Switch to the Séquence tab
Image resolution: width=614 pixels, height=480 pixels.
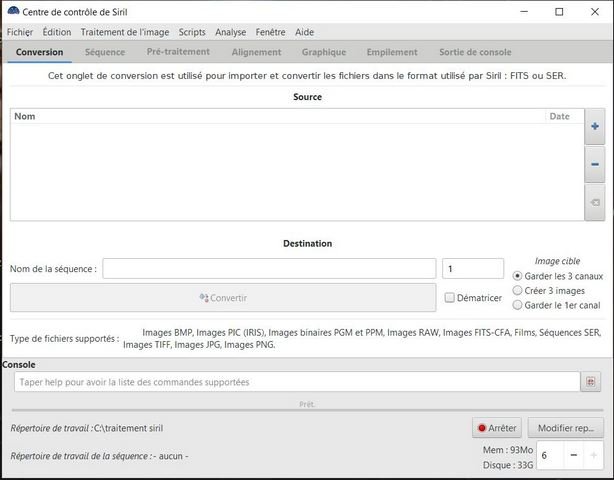(x=105, y=52)
